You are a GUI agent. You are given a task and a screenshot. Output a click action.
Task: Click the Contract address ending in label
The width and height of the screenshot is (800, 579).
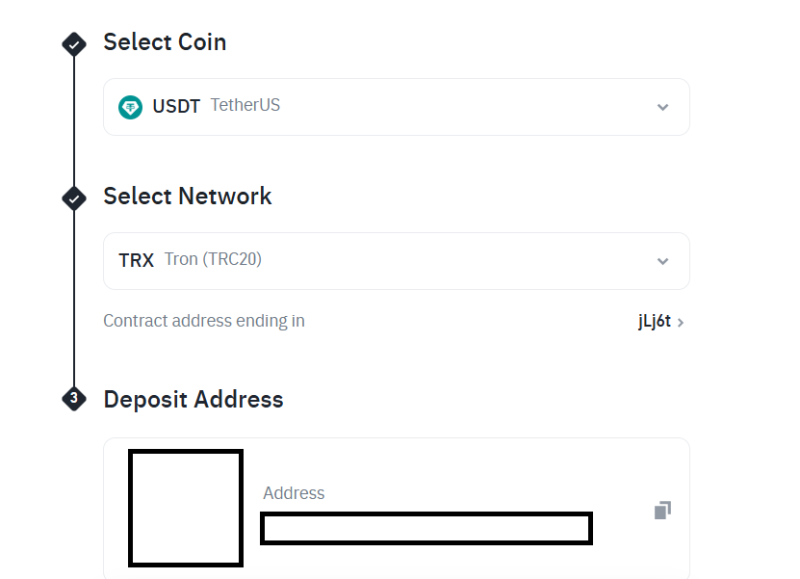coord(204,321)
